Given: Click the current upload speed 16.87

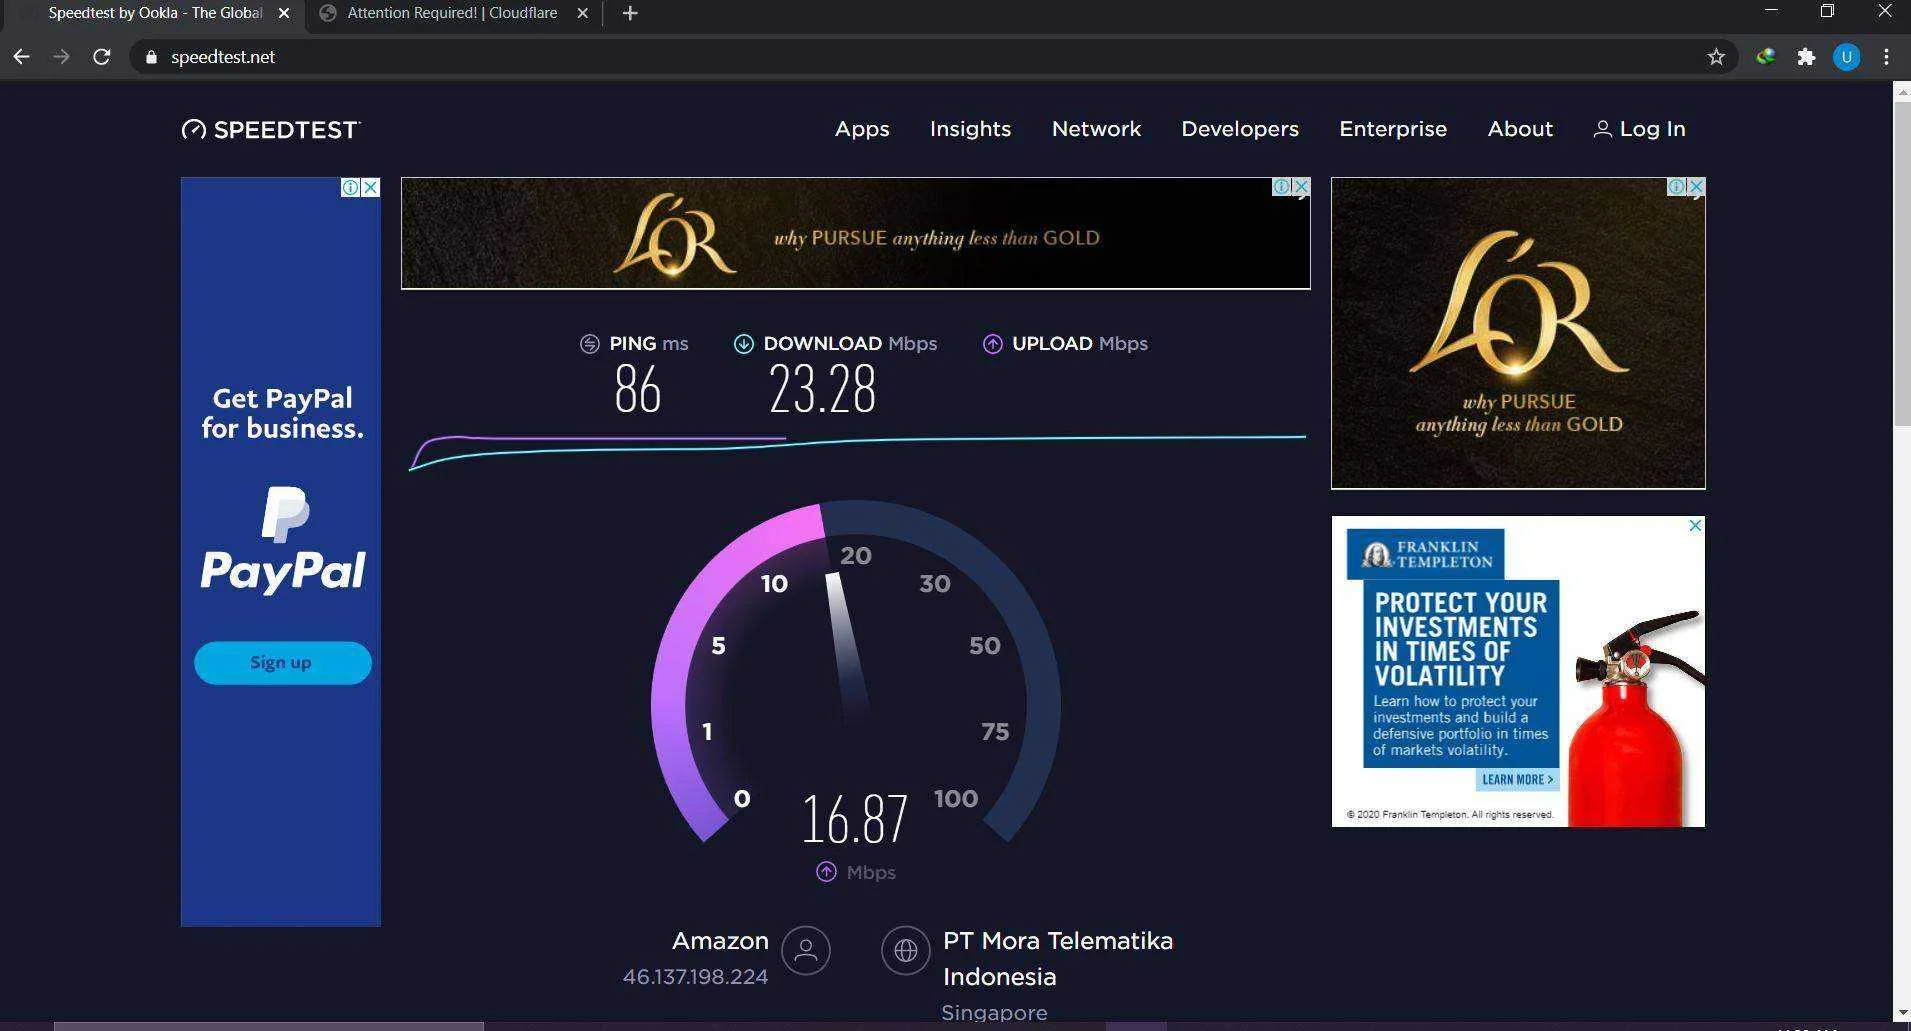Looking at the screenshot, I should (x=855, y=819).
